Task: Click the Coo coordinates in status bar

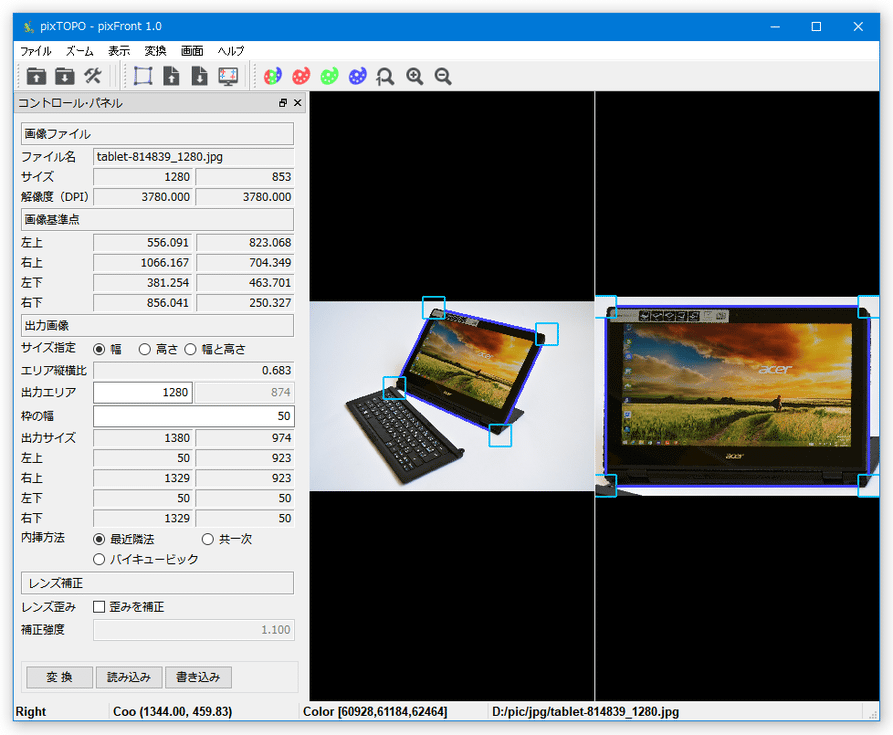Action: coord(173,712)
